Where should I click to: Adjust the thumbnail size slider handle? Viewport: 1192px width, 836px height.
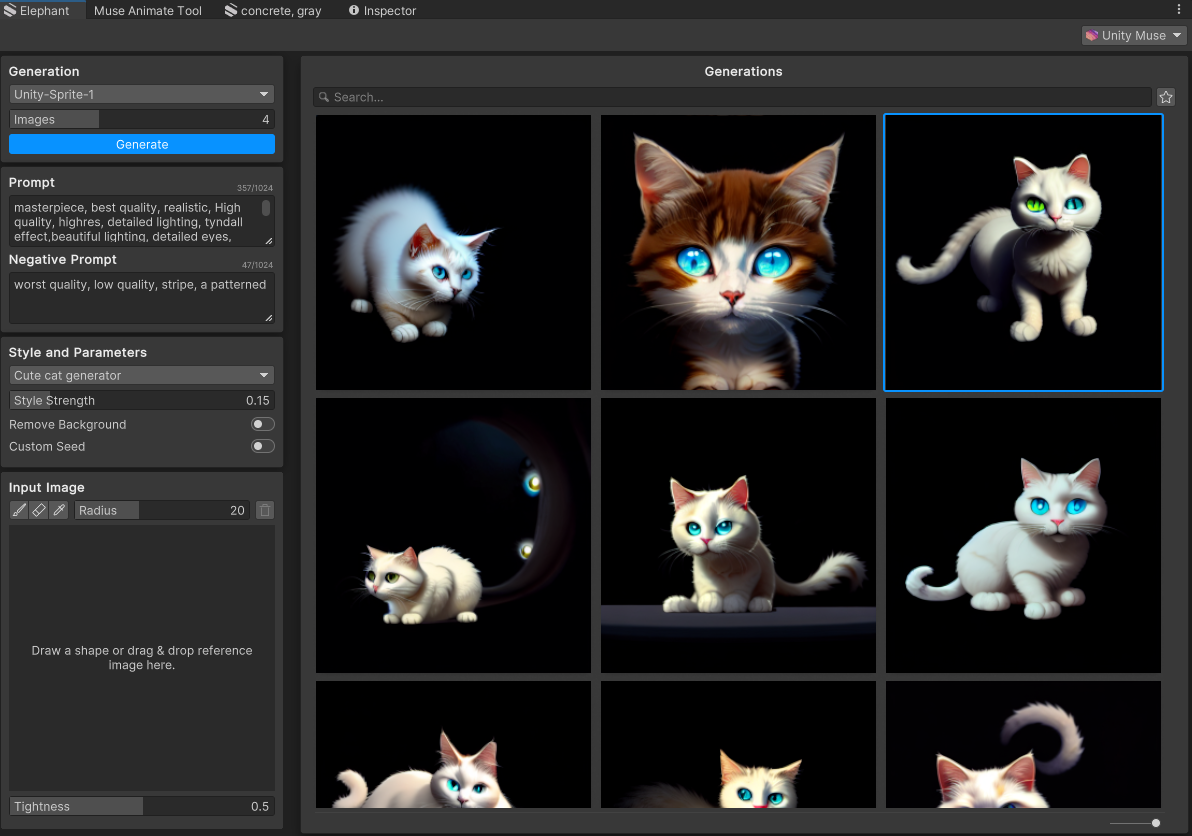[x=1156, y=823]
